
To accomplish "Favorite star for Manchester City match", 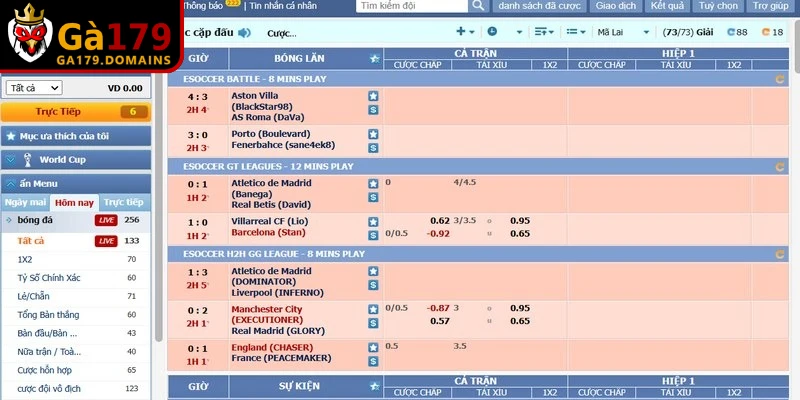I will click(373, 309).
